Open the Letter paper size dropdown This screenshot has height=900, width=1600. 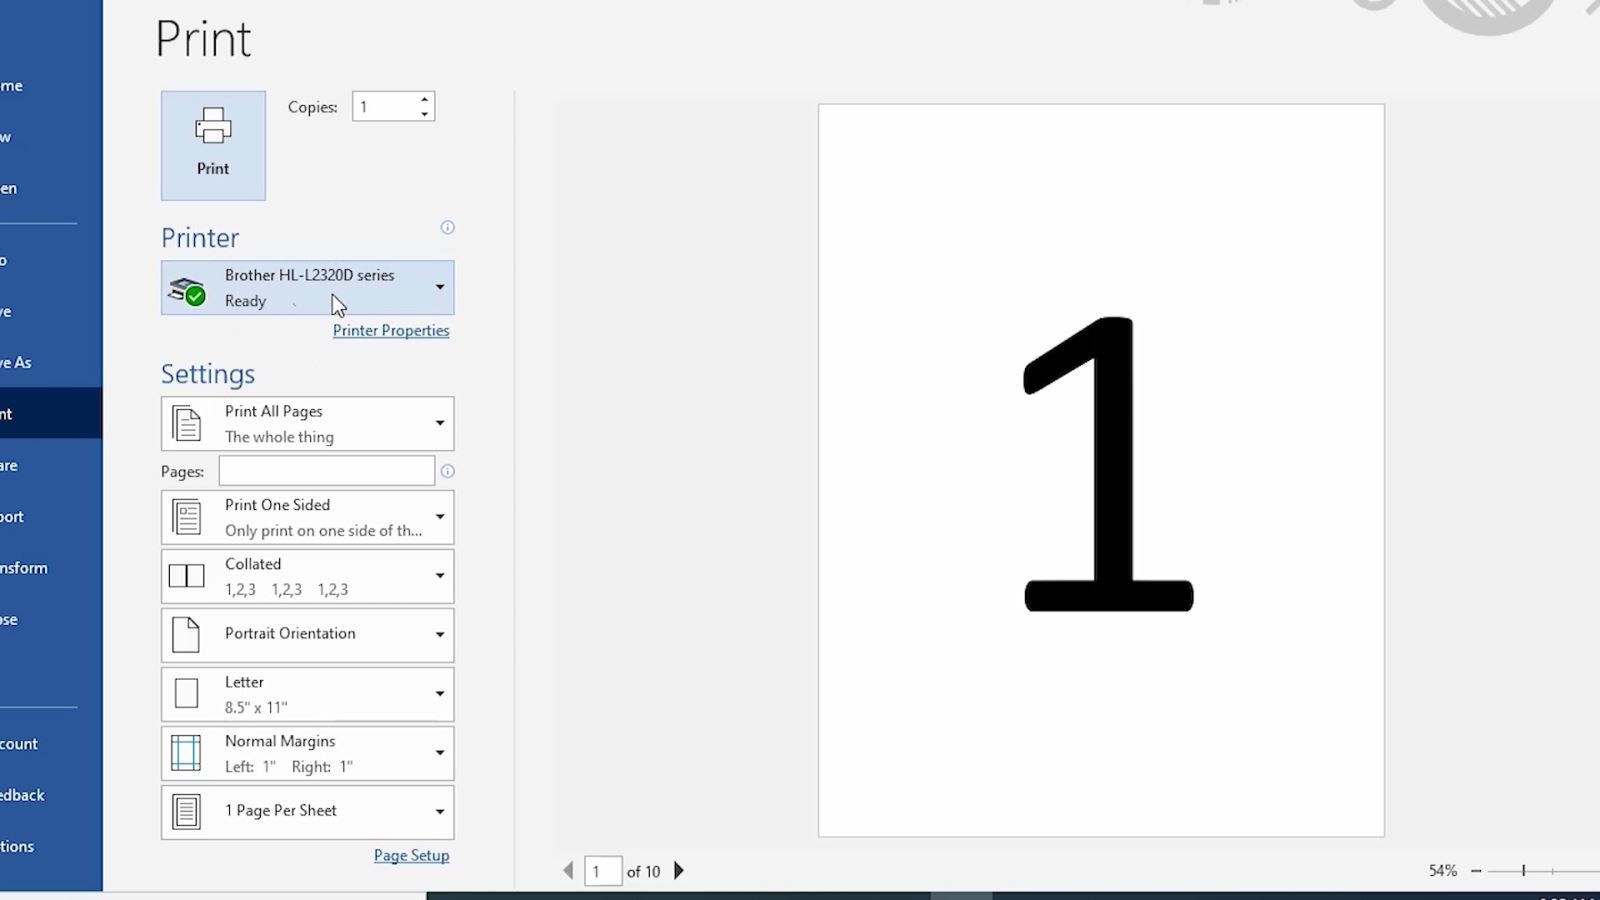point(307,694)
